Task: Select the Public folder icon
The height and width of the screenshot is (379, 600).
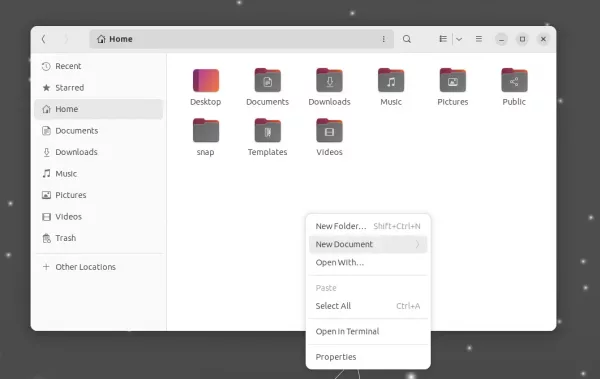Action: [x=514, y=80]
